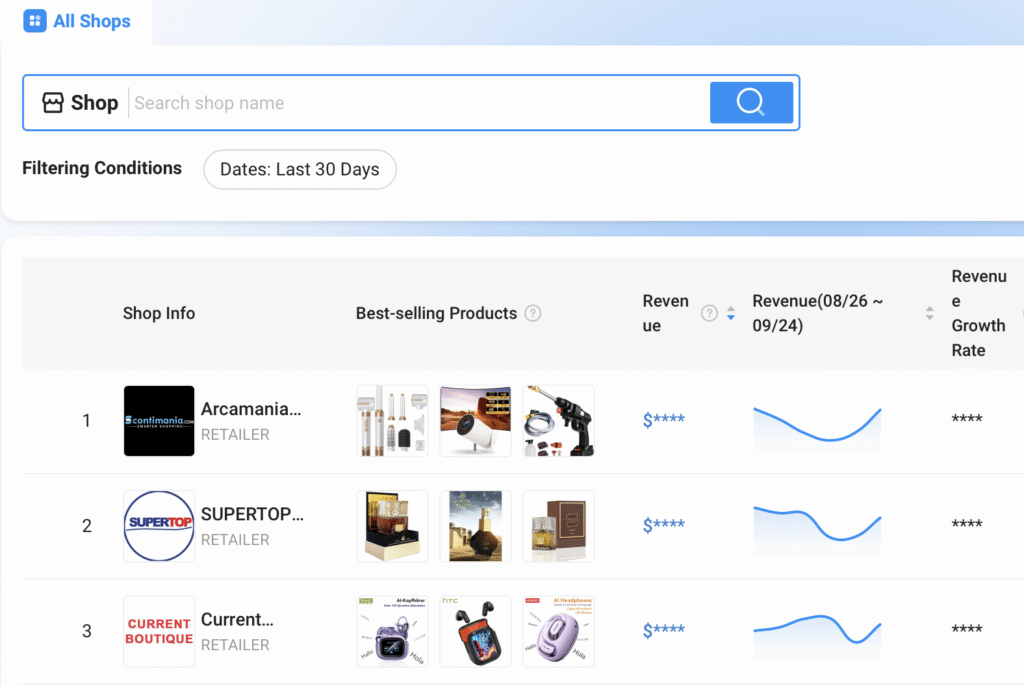Image resolution: width=1024 pixels, height=686 pixels.
Task: Click the help icon beside Revenue header
Action: click(709, 313)
